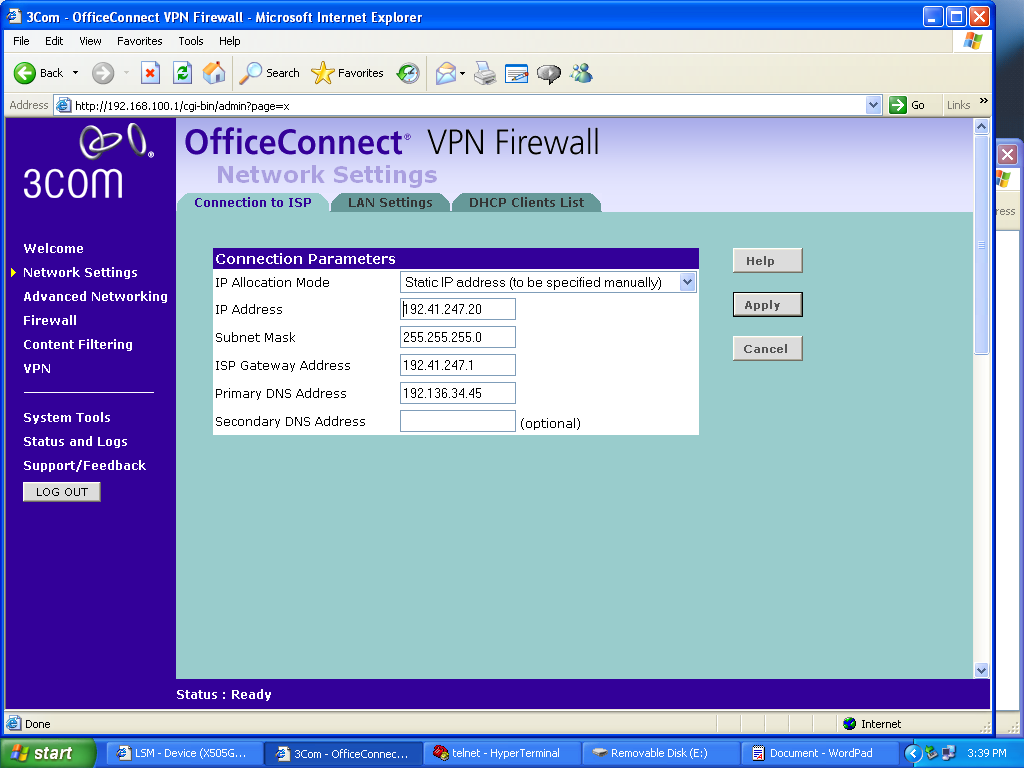Open the Windows Start menu

click(46, 753)
